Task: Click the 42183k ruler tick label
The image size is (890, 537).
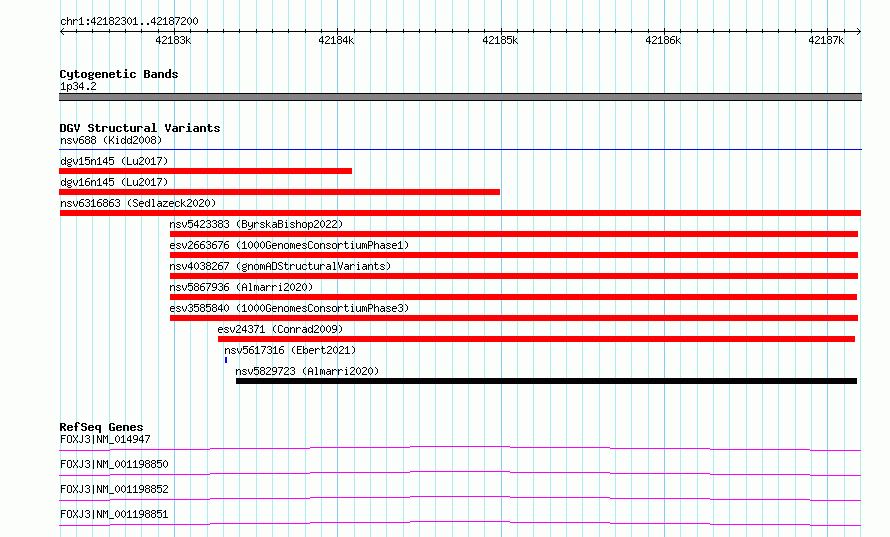Action: coord(173,40)
